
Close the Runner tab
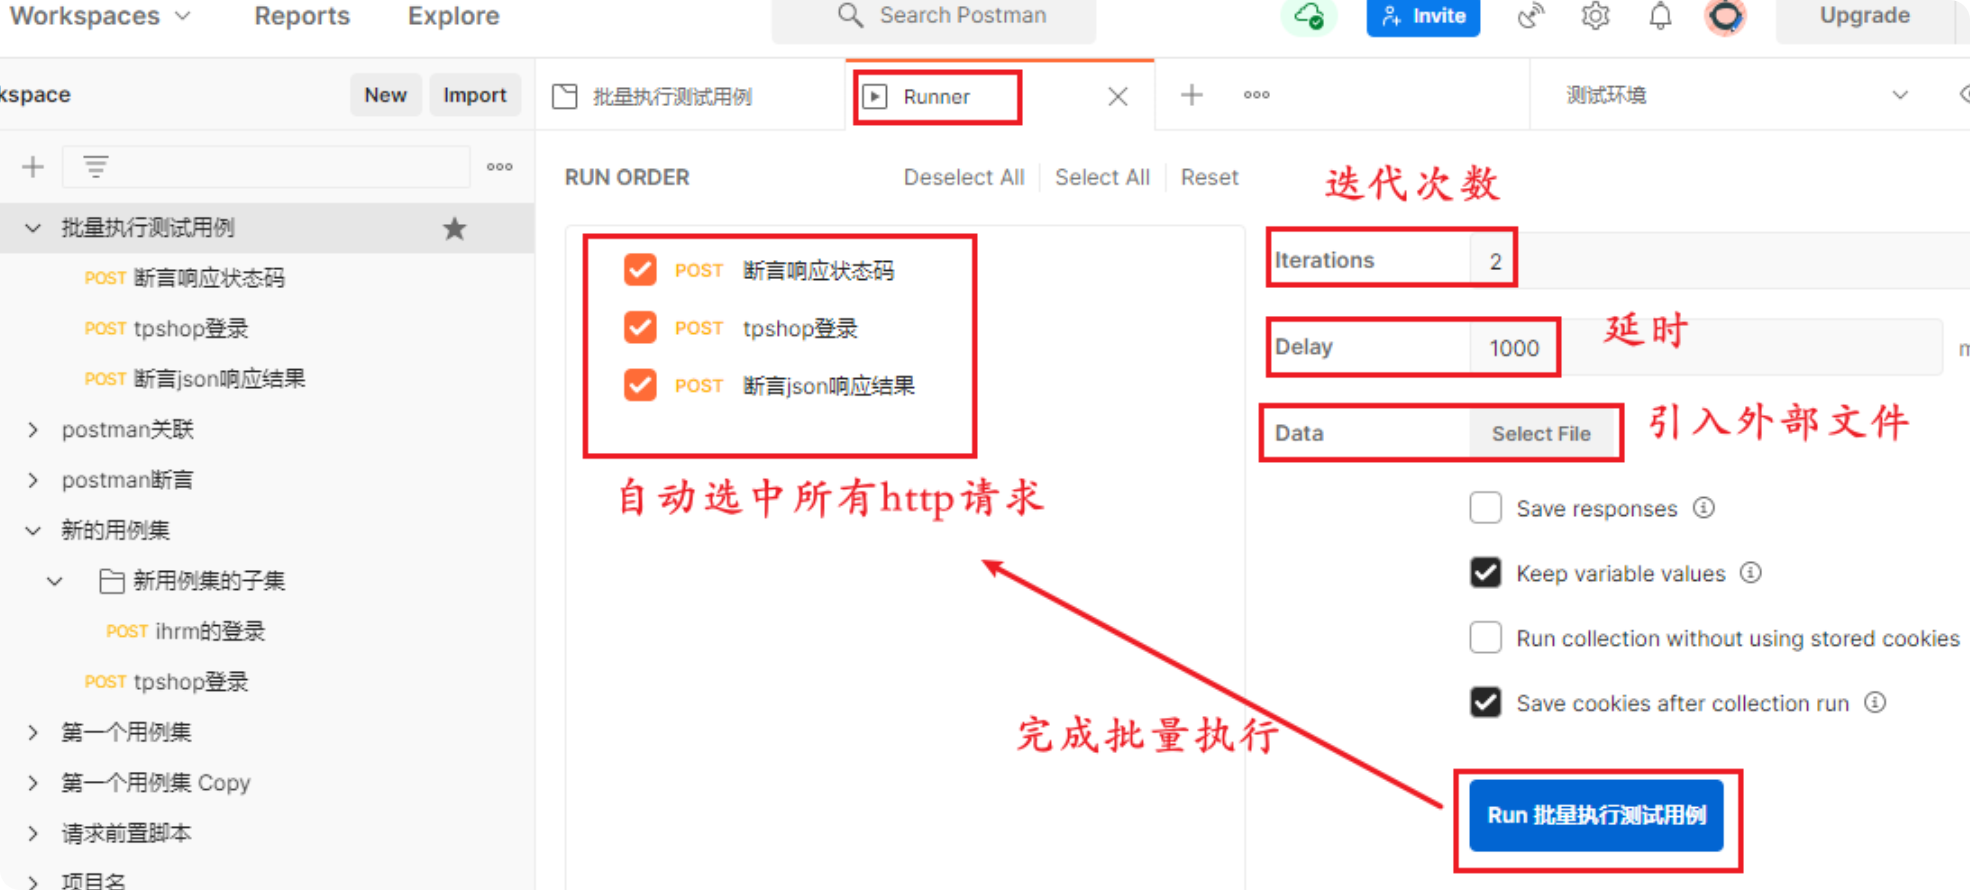[1118, 96]
